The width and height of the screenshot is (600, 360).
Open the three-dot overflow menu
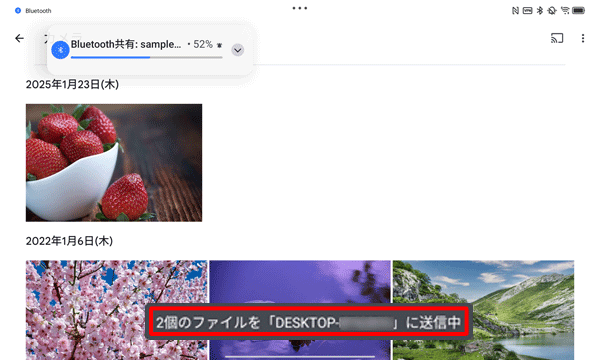tap(583, 38)
